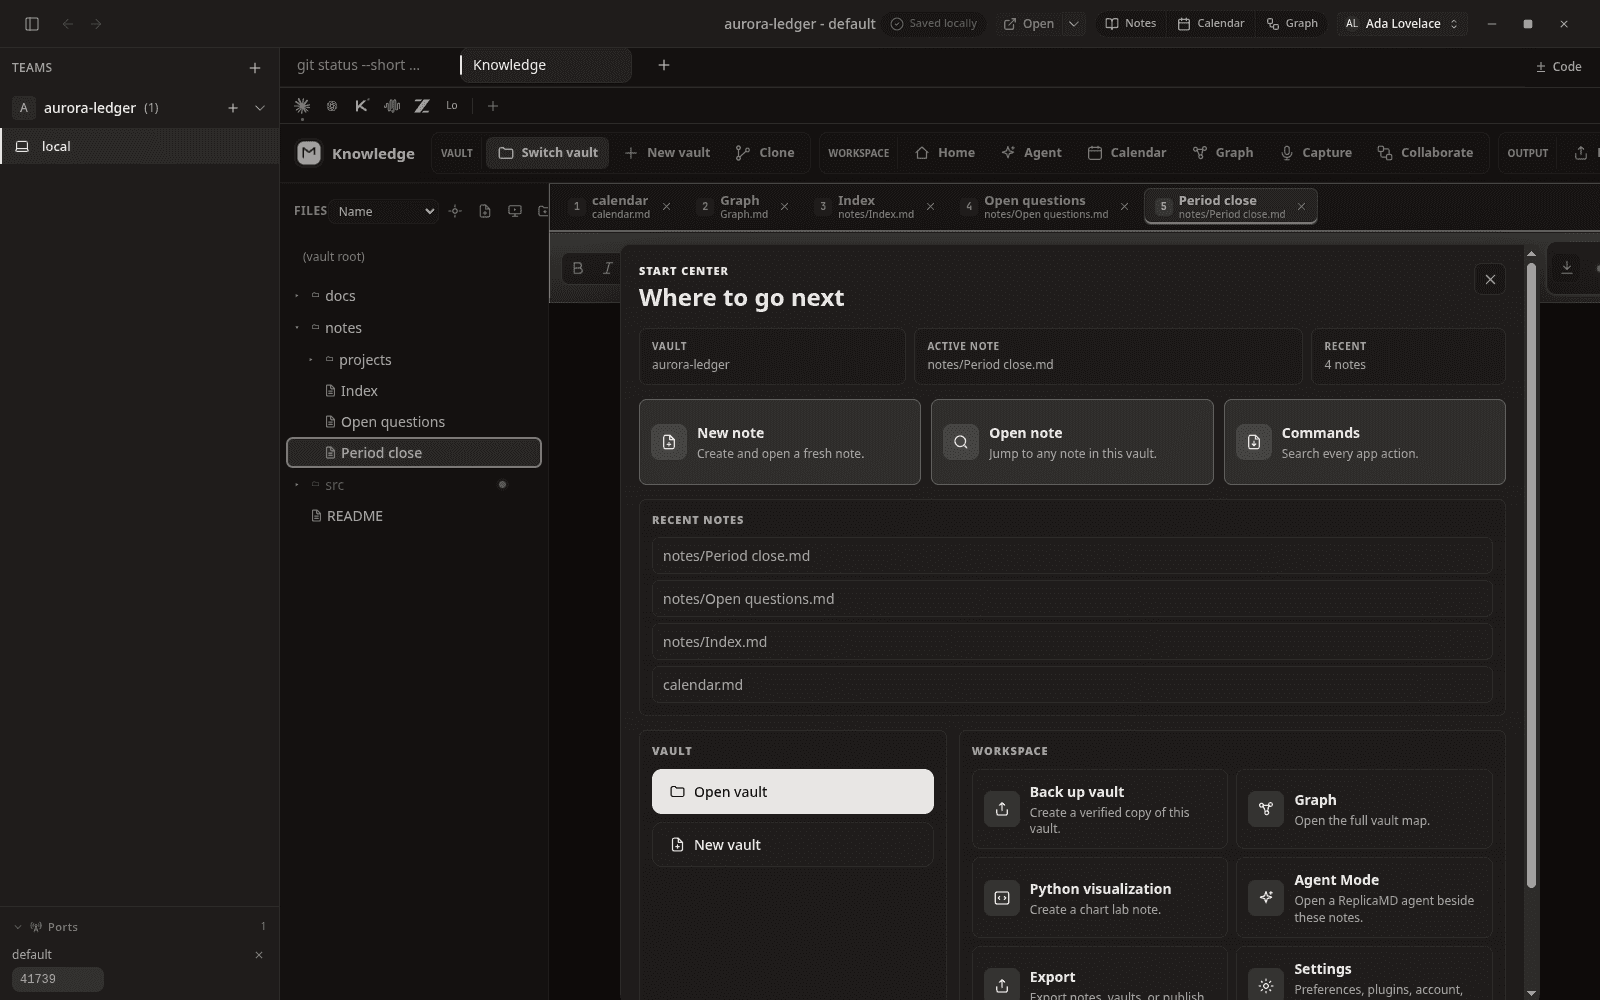Open notes/Index.md from recent notes

coord(1072,642)
